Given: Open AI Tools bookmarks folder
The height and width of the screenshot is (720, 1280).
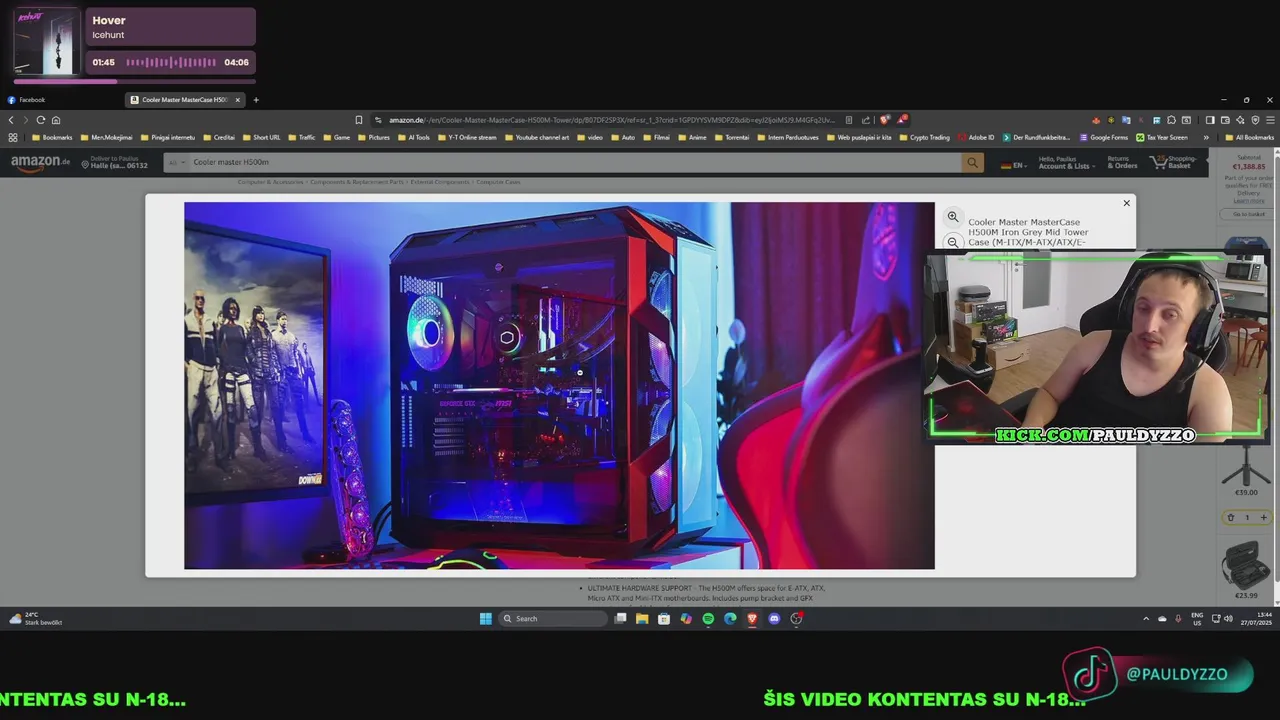Looking at the screenshot, I should pyautogui.click(x=414, y=137).
